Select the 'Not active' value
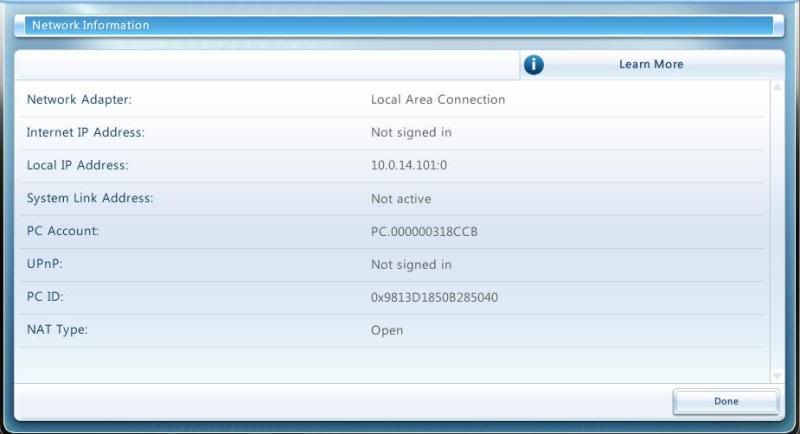Viewport: 800px width, 434px height. click(401, 199)
